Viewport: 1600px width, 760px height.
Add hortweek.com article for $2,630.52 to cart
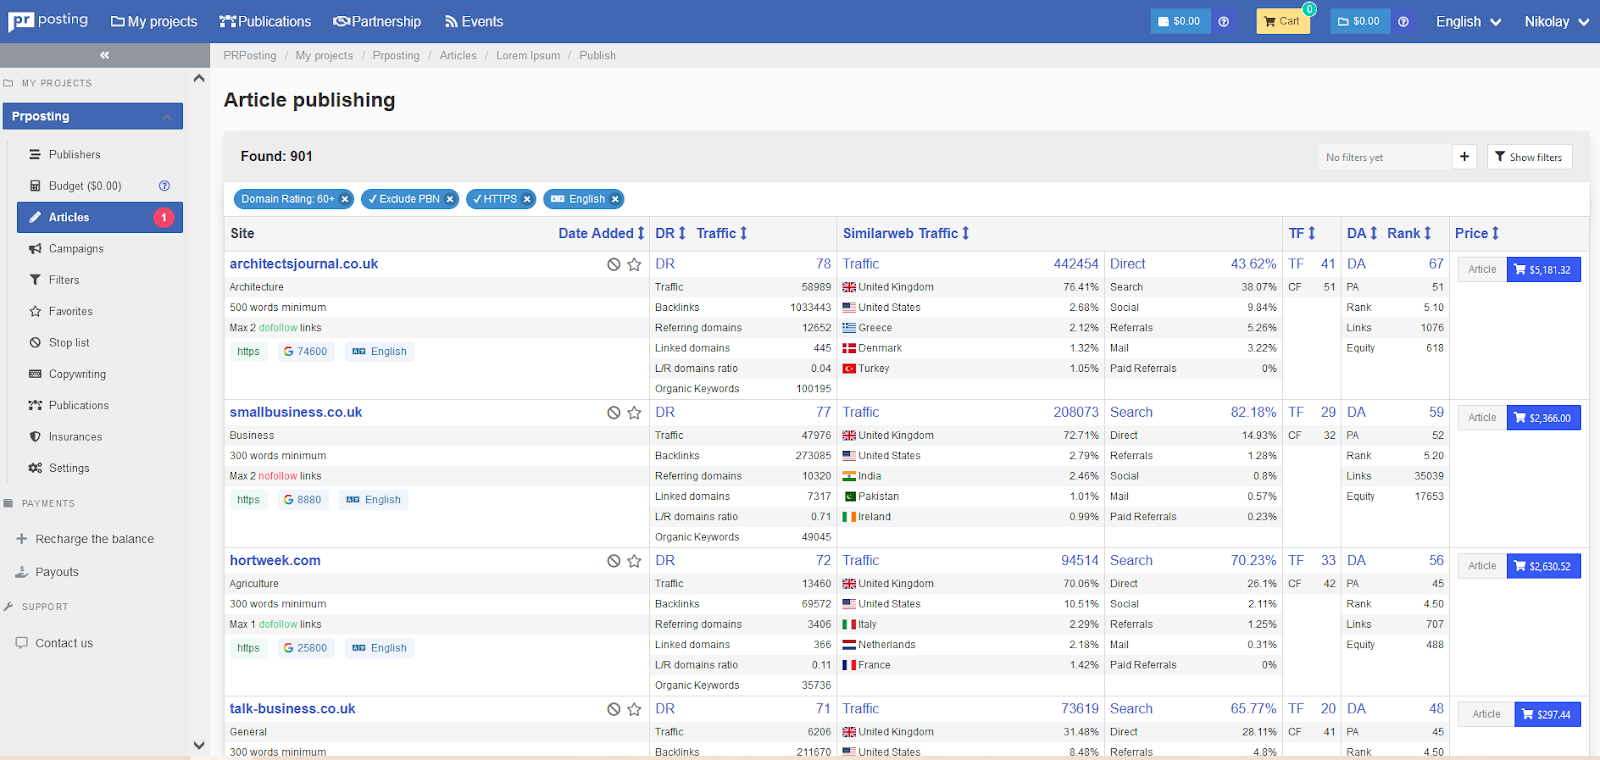[x=1543, y=566]
